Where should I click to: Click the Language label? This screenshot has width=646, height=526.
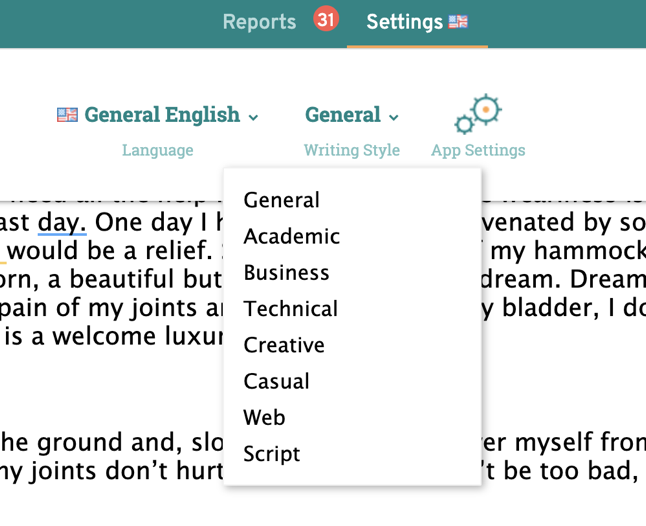[157, 150]
